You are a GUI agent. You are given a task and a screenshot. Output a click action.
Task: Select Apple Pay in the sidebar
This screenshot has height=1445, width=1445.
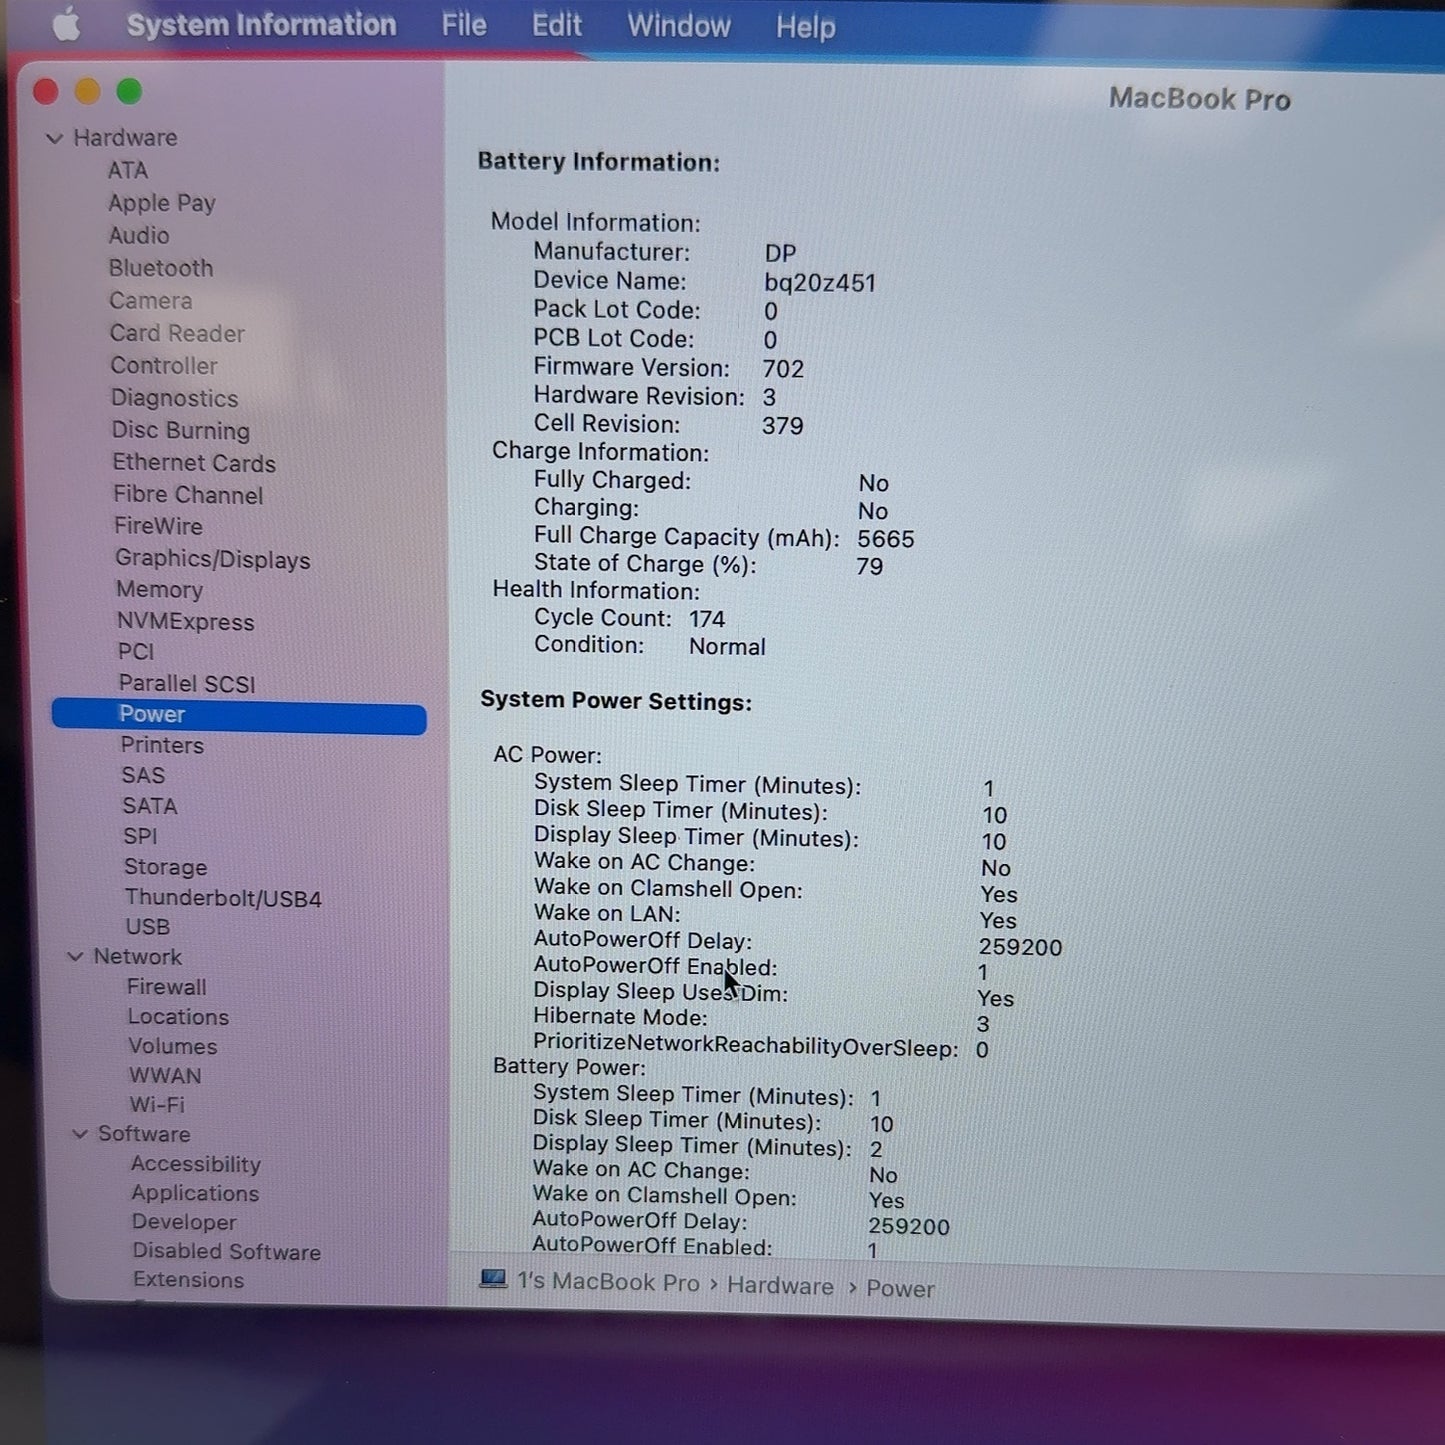tap(162, 203)
